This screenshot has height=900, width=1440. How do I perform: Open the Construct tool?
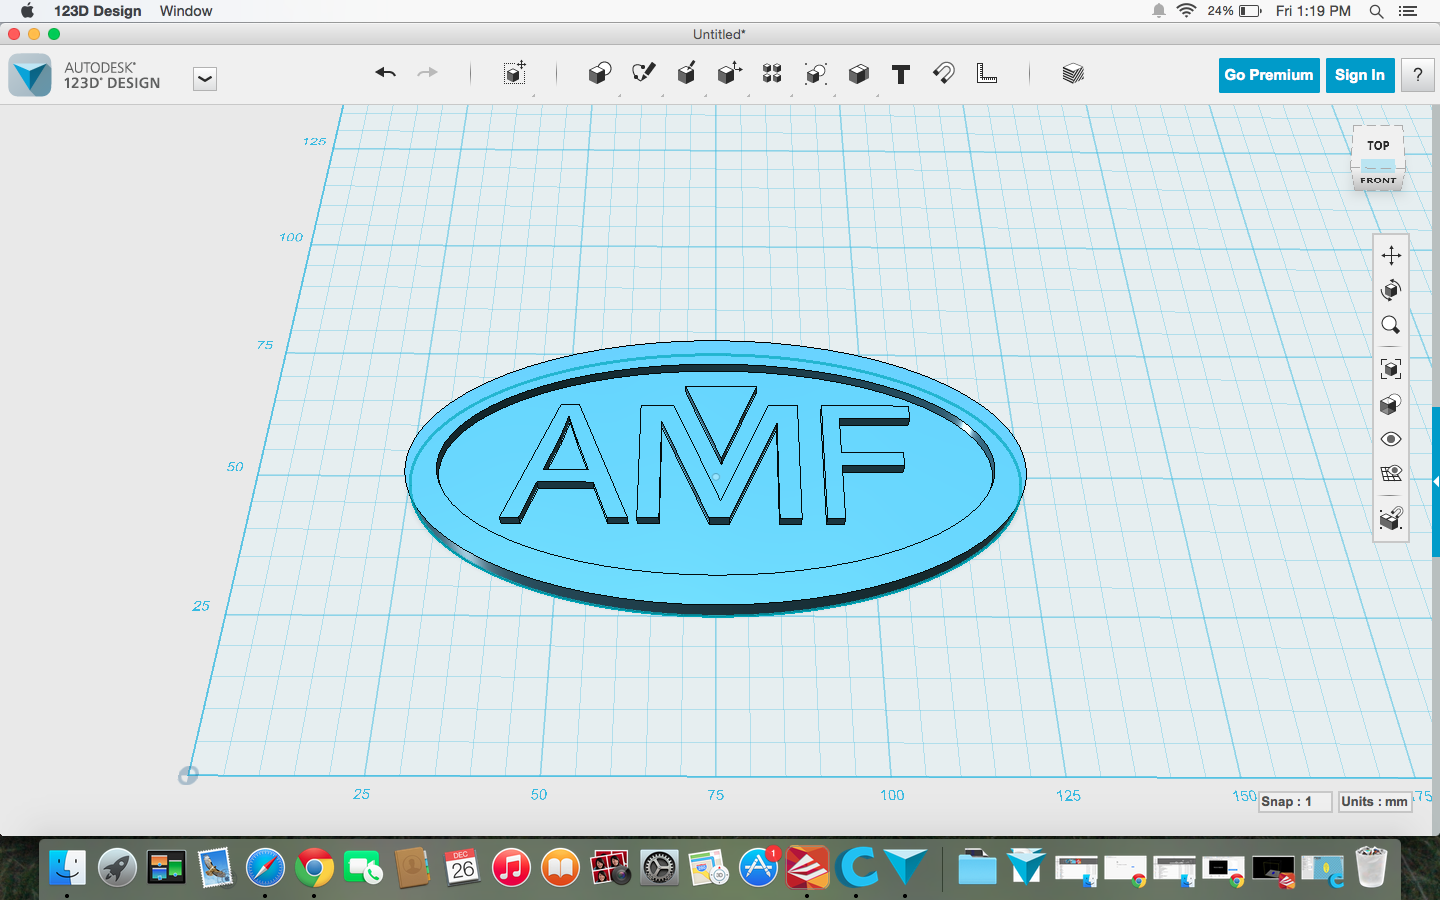[x=686, y=73]
